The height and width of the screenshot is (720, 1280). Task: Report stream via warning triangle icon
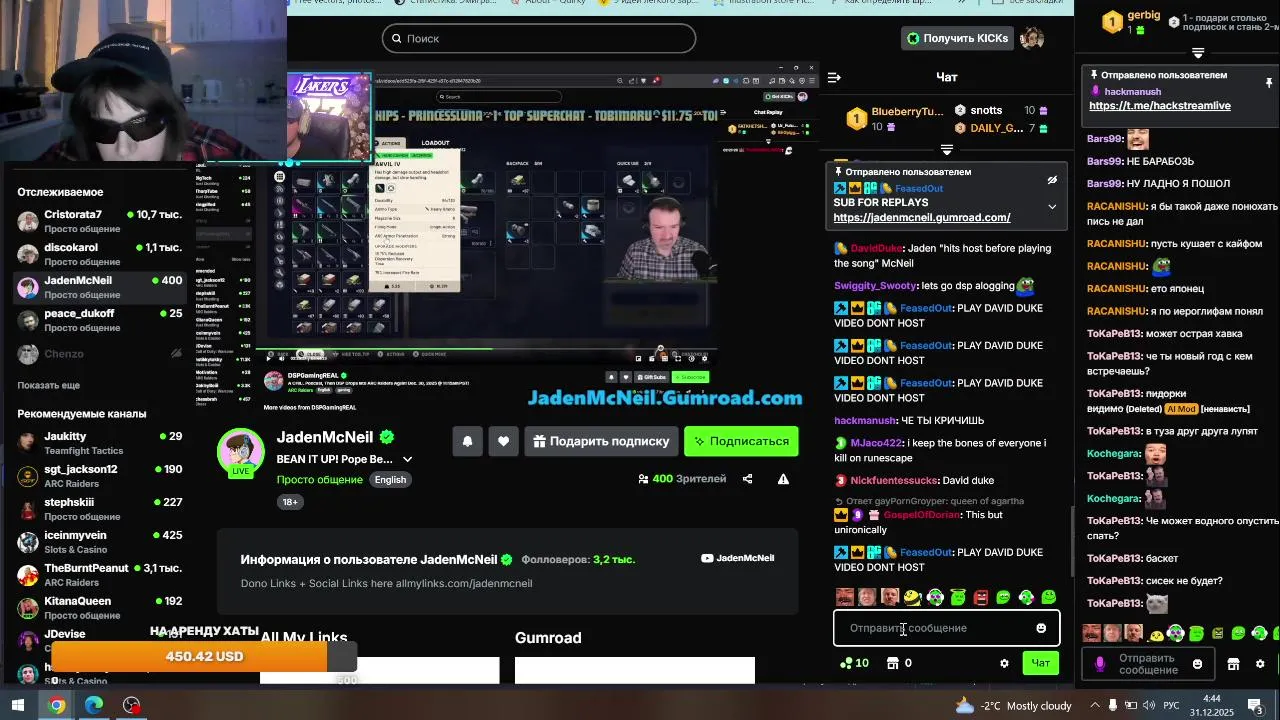pyautogui.click(x=783, y=479)
